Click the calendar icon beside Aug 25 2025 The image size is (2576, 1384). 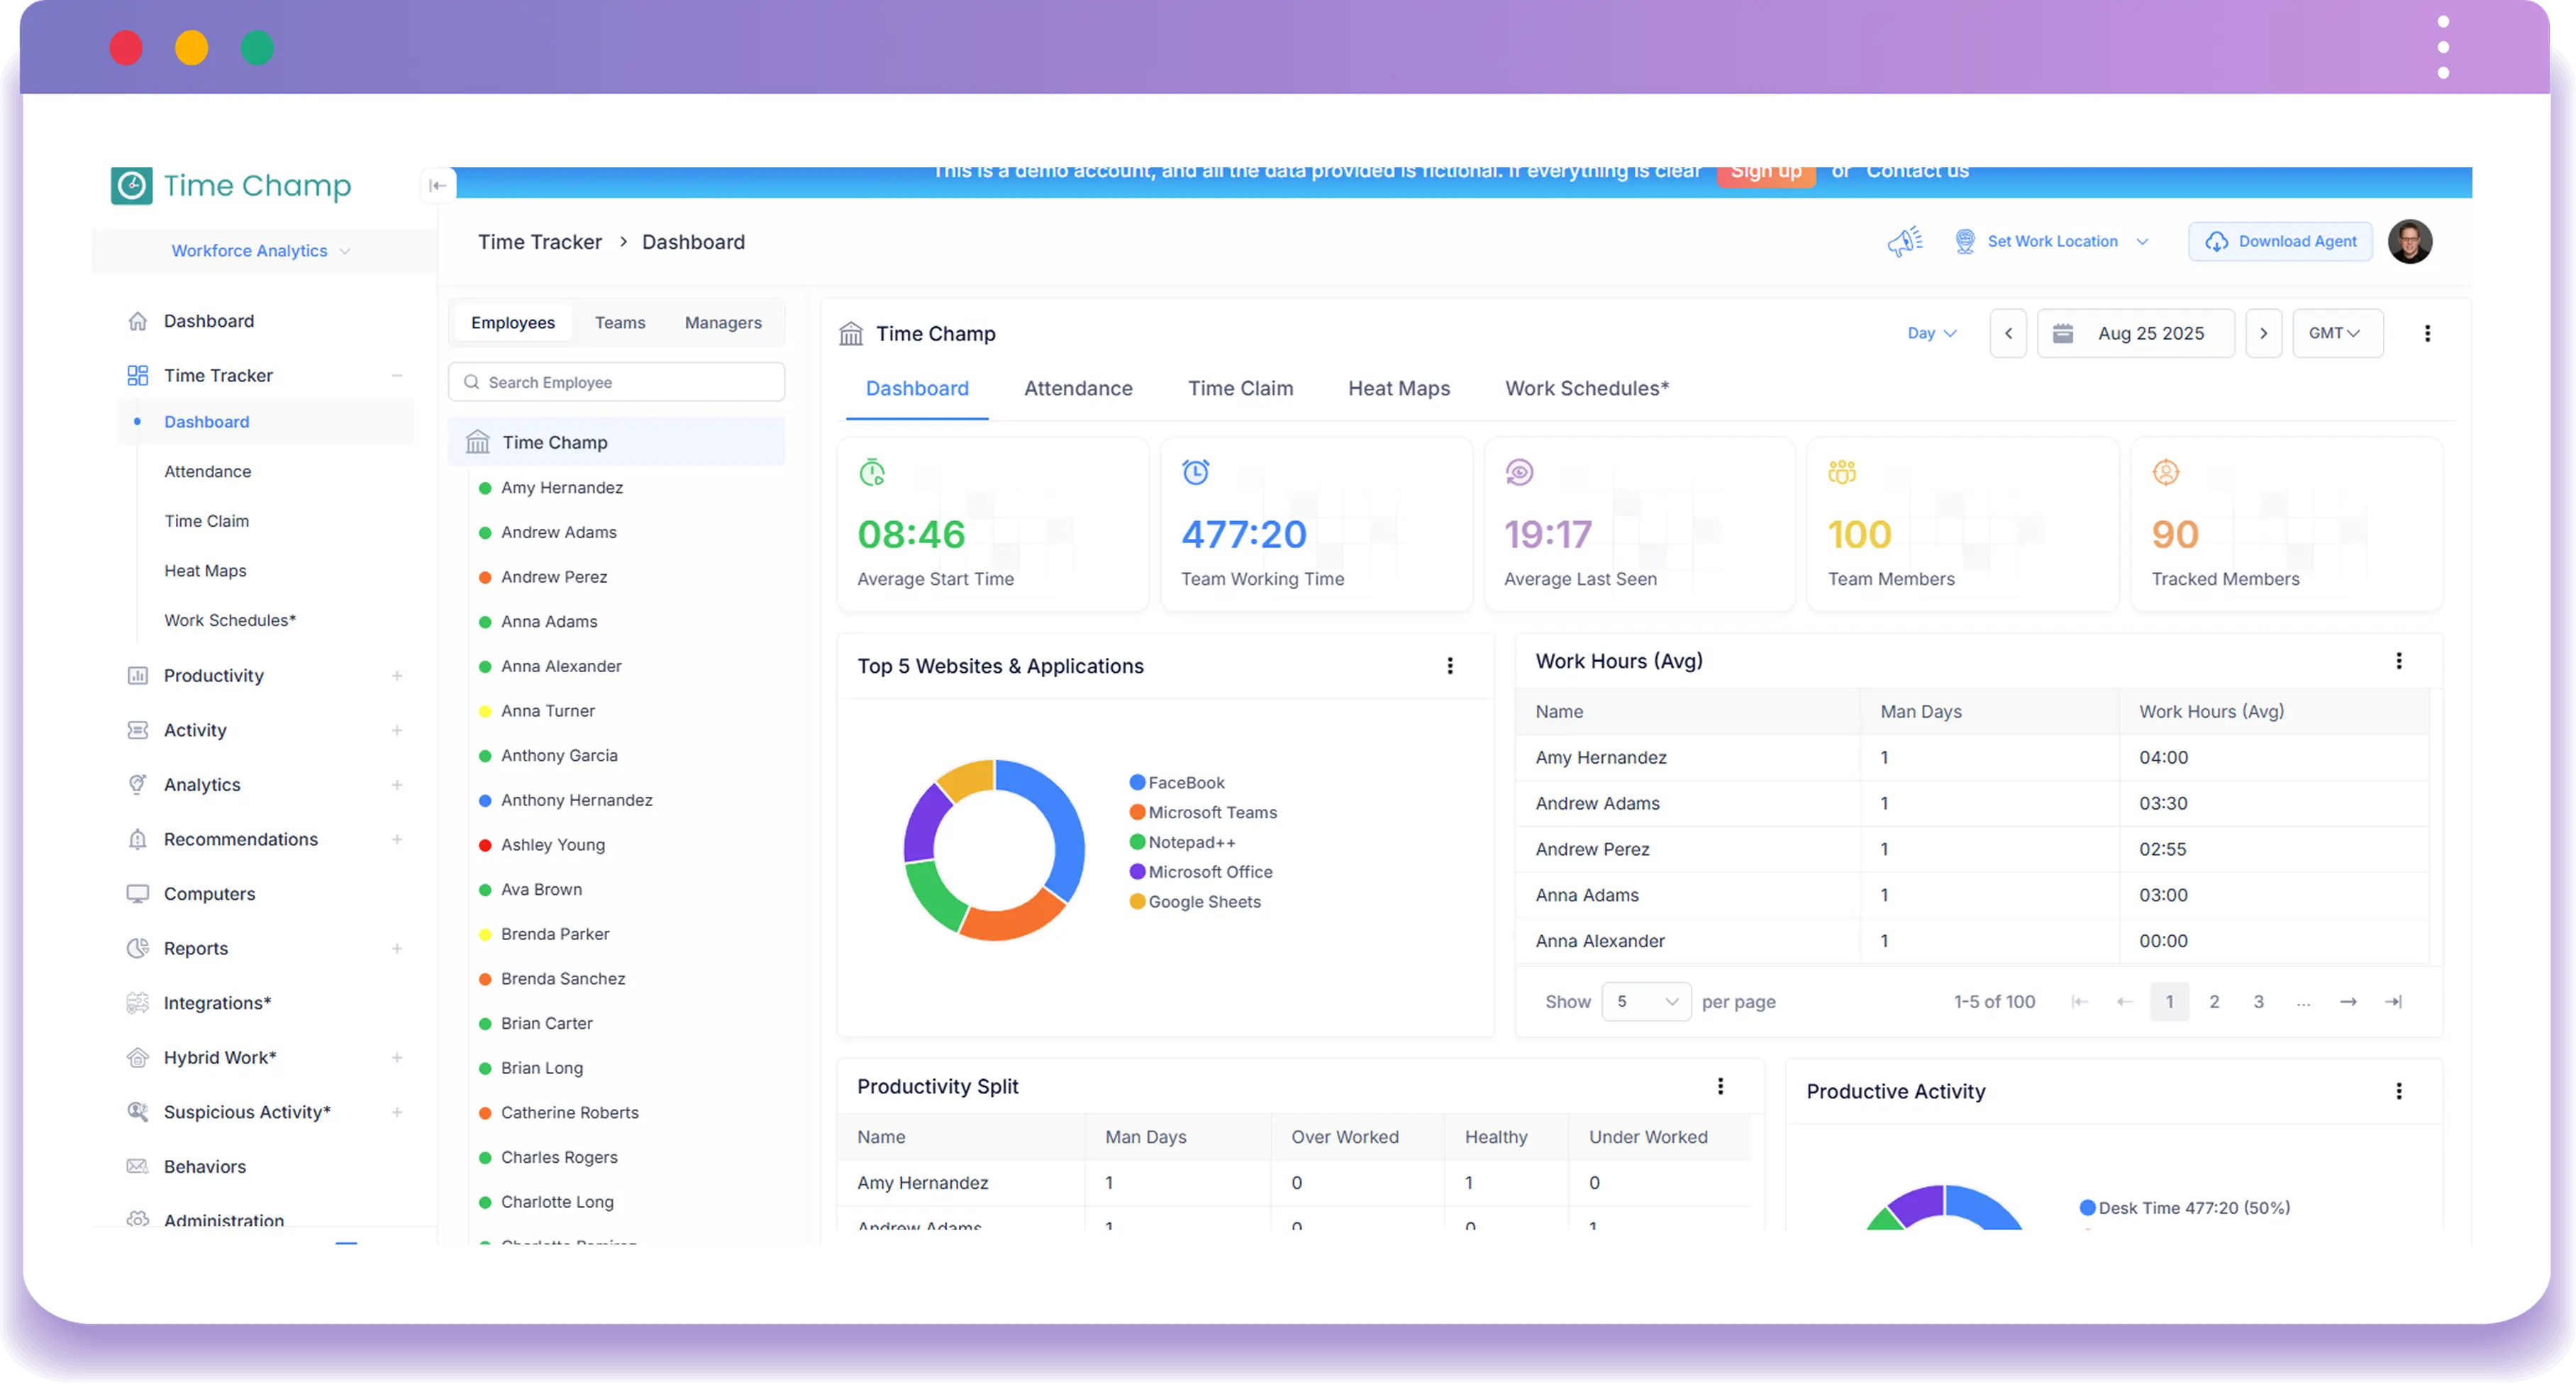click(2062, 333)
